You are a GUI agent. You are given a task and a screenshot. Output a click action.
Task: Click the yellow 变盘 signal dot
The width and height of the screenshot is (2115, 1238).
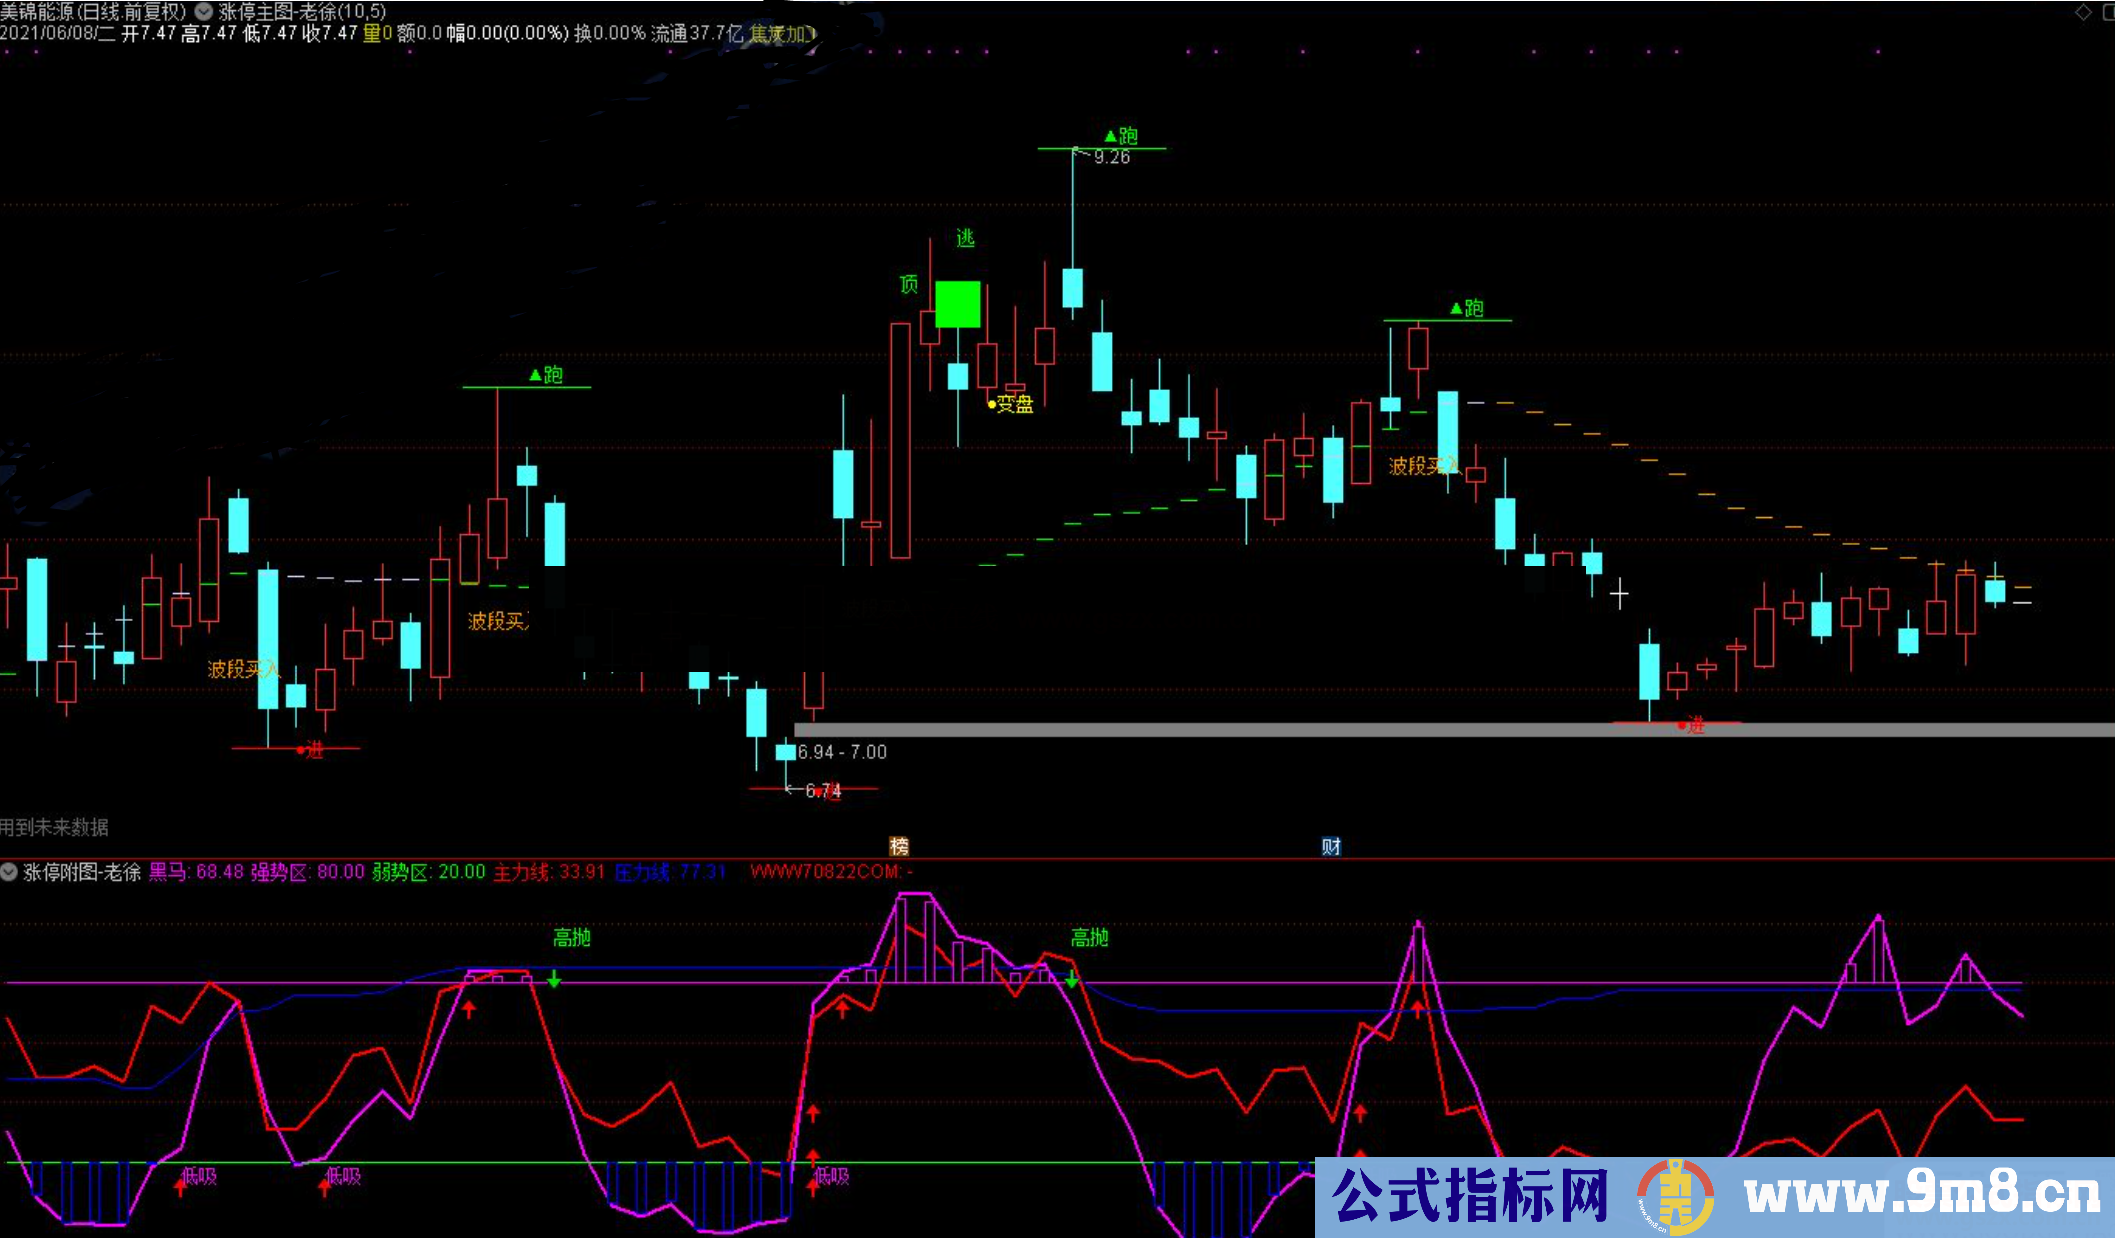[x=992, y=404]
